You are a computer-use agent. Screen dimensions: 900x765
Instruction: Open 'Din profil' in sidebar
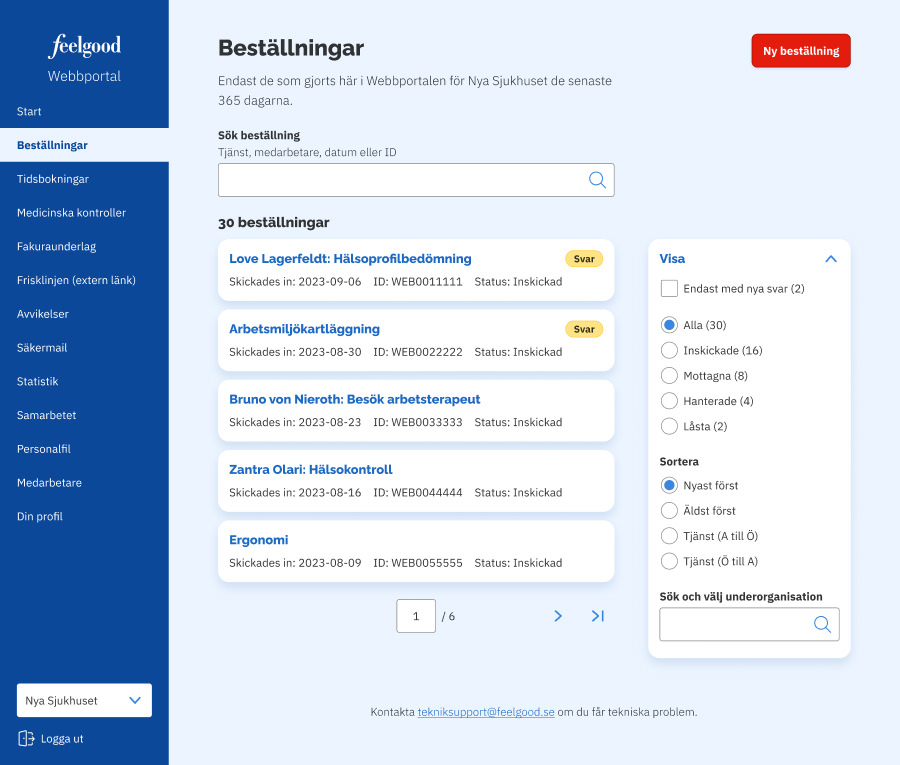(x=84, y=517)
